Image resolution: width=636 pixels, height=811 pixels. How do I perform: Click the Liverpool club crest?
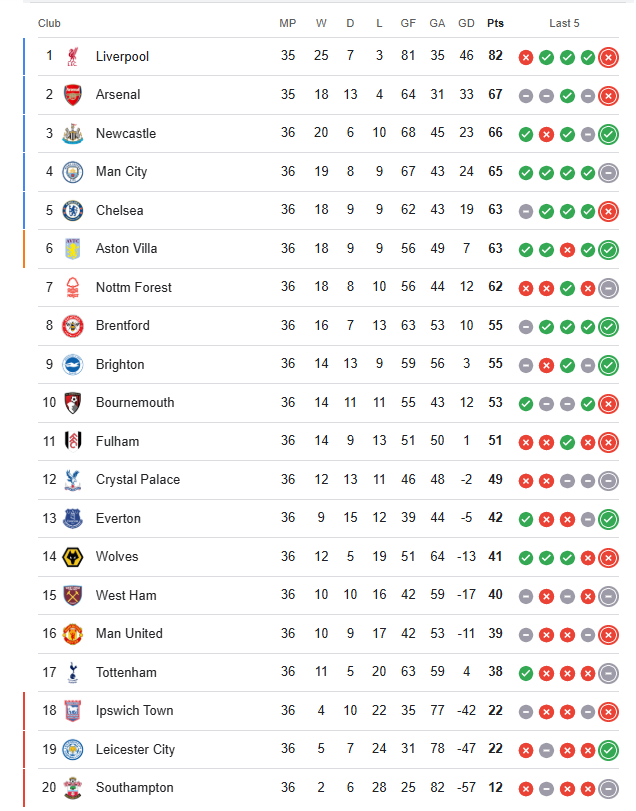[x=73, y=56]
